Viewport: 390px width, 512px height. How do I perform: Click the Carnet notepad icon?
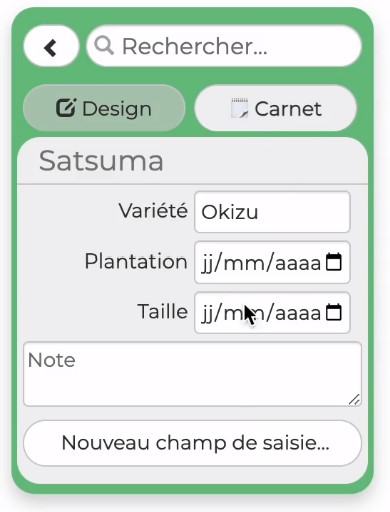[239, 108]
